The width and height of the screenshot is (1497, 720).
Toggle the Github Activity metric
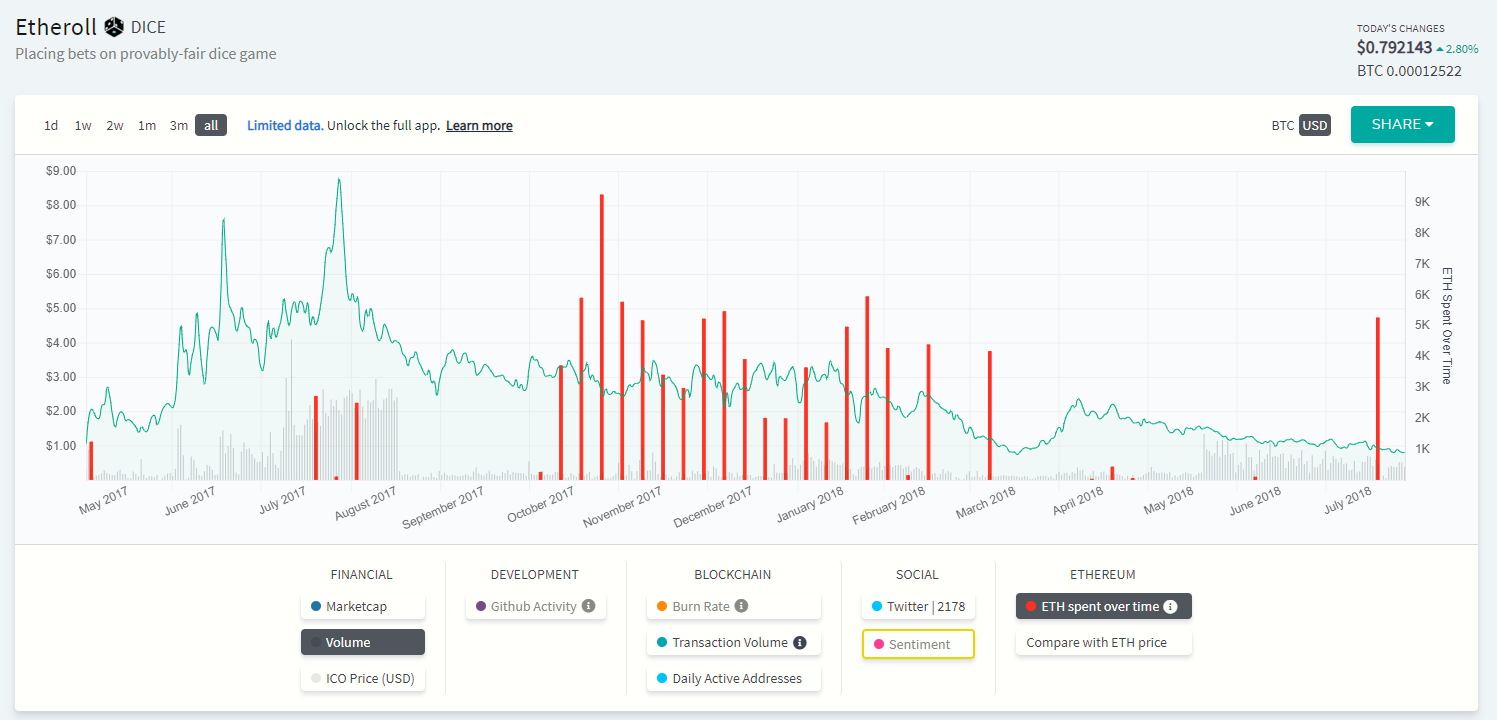pos(535,606)
